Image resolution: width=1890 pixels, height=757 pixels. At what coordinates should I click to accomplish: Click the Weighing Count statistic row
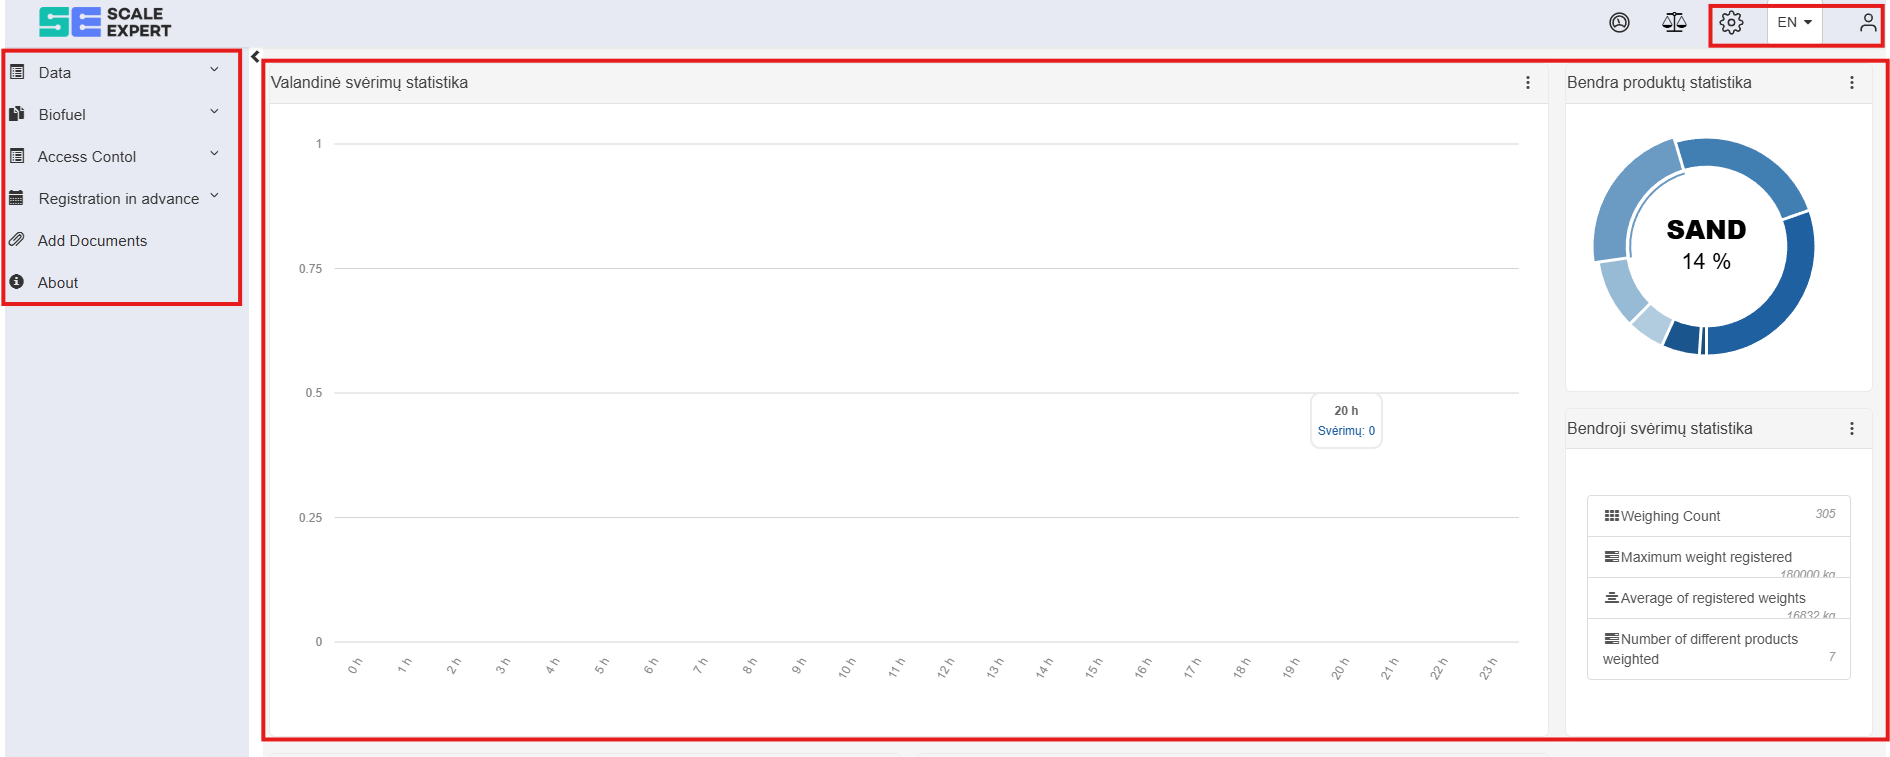pos(1718,516)
